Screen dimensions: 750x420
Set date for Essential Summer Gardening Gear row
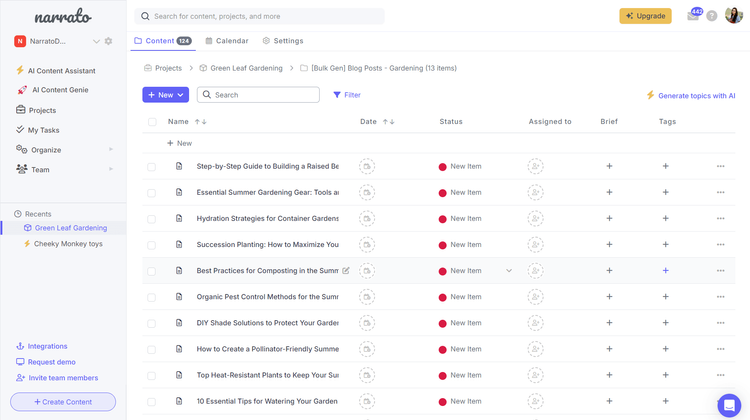(367, 192)
